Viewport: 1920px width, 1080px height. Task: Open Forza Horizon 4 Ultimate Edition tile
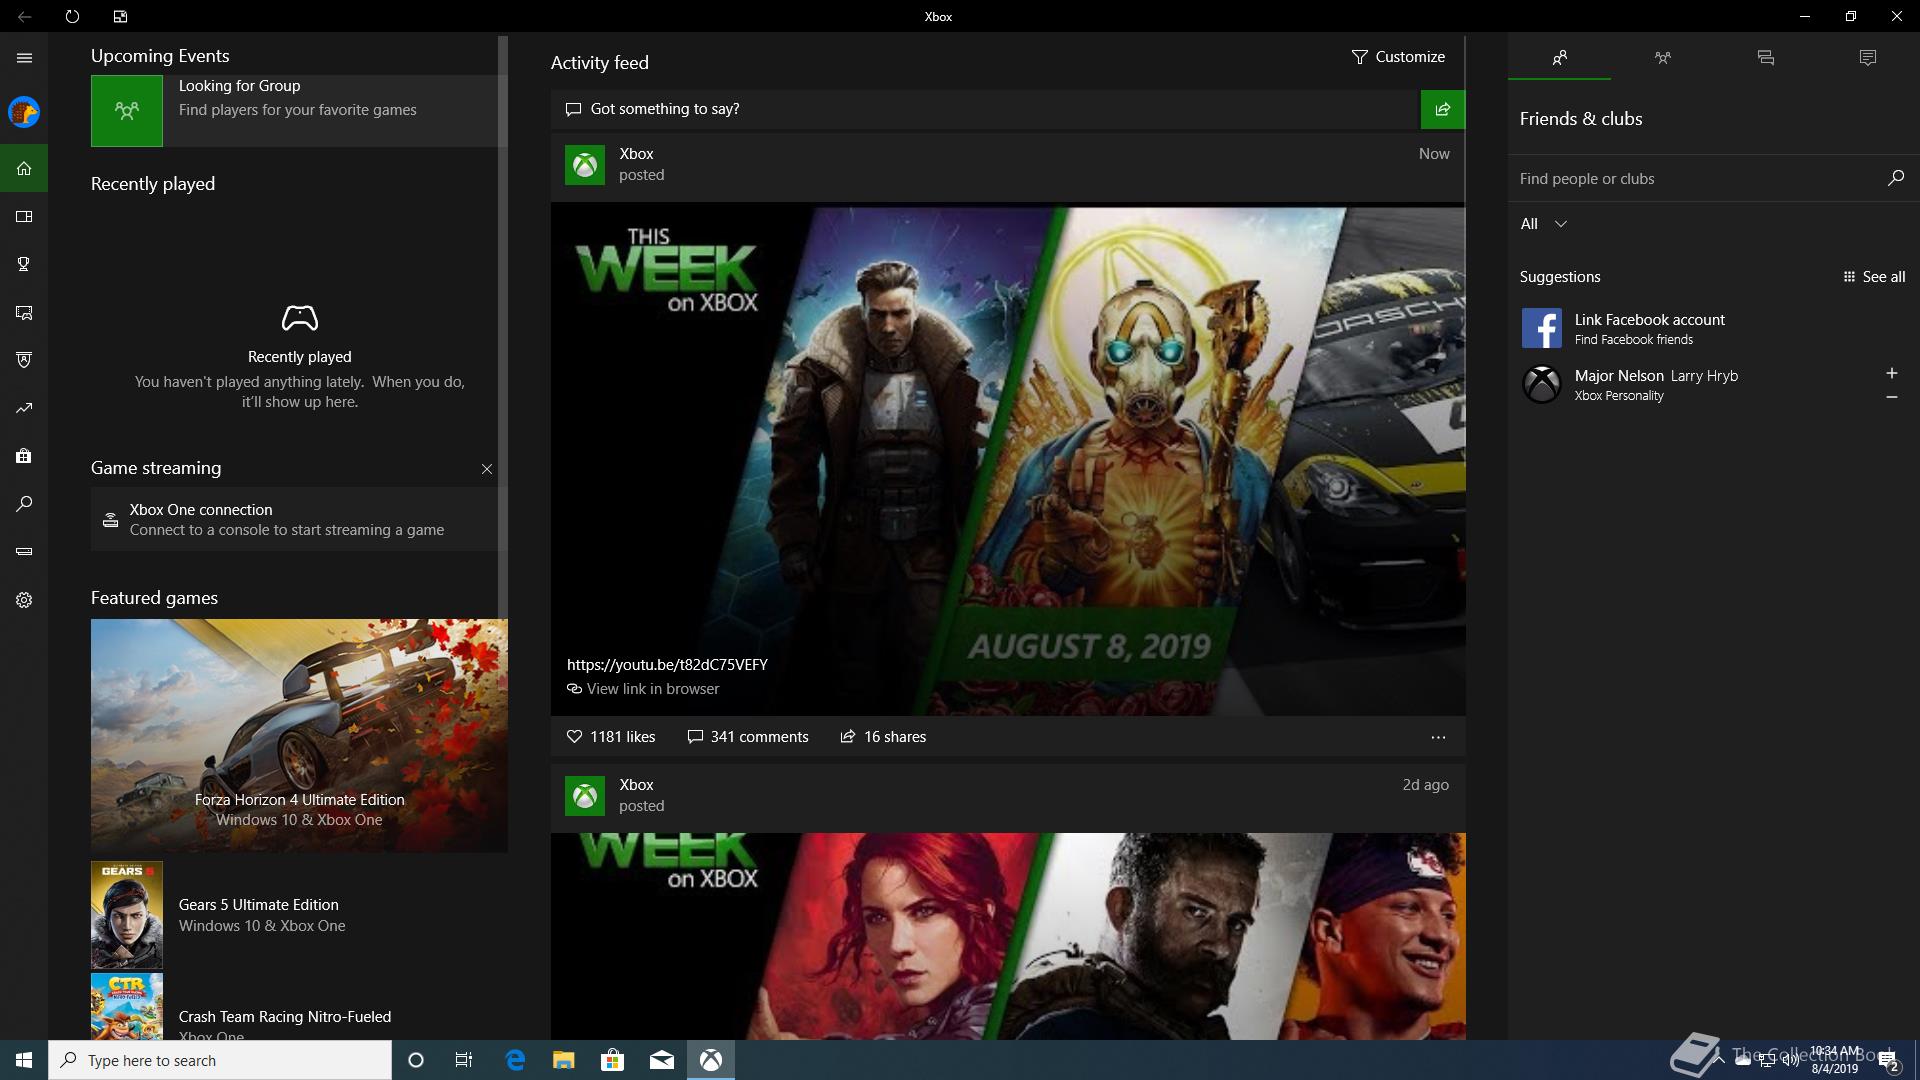coord(299,736)
